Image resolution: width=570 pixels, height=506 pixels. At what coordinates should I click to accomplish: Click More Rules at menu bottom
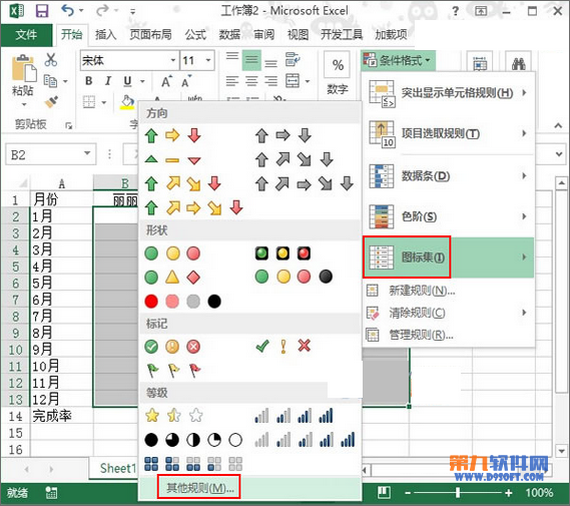199,487
